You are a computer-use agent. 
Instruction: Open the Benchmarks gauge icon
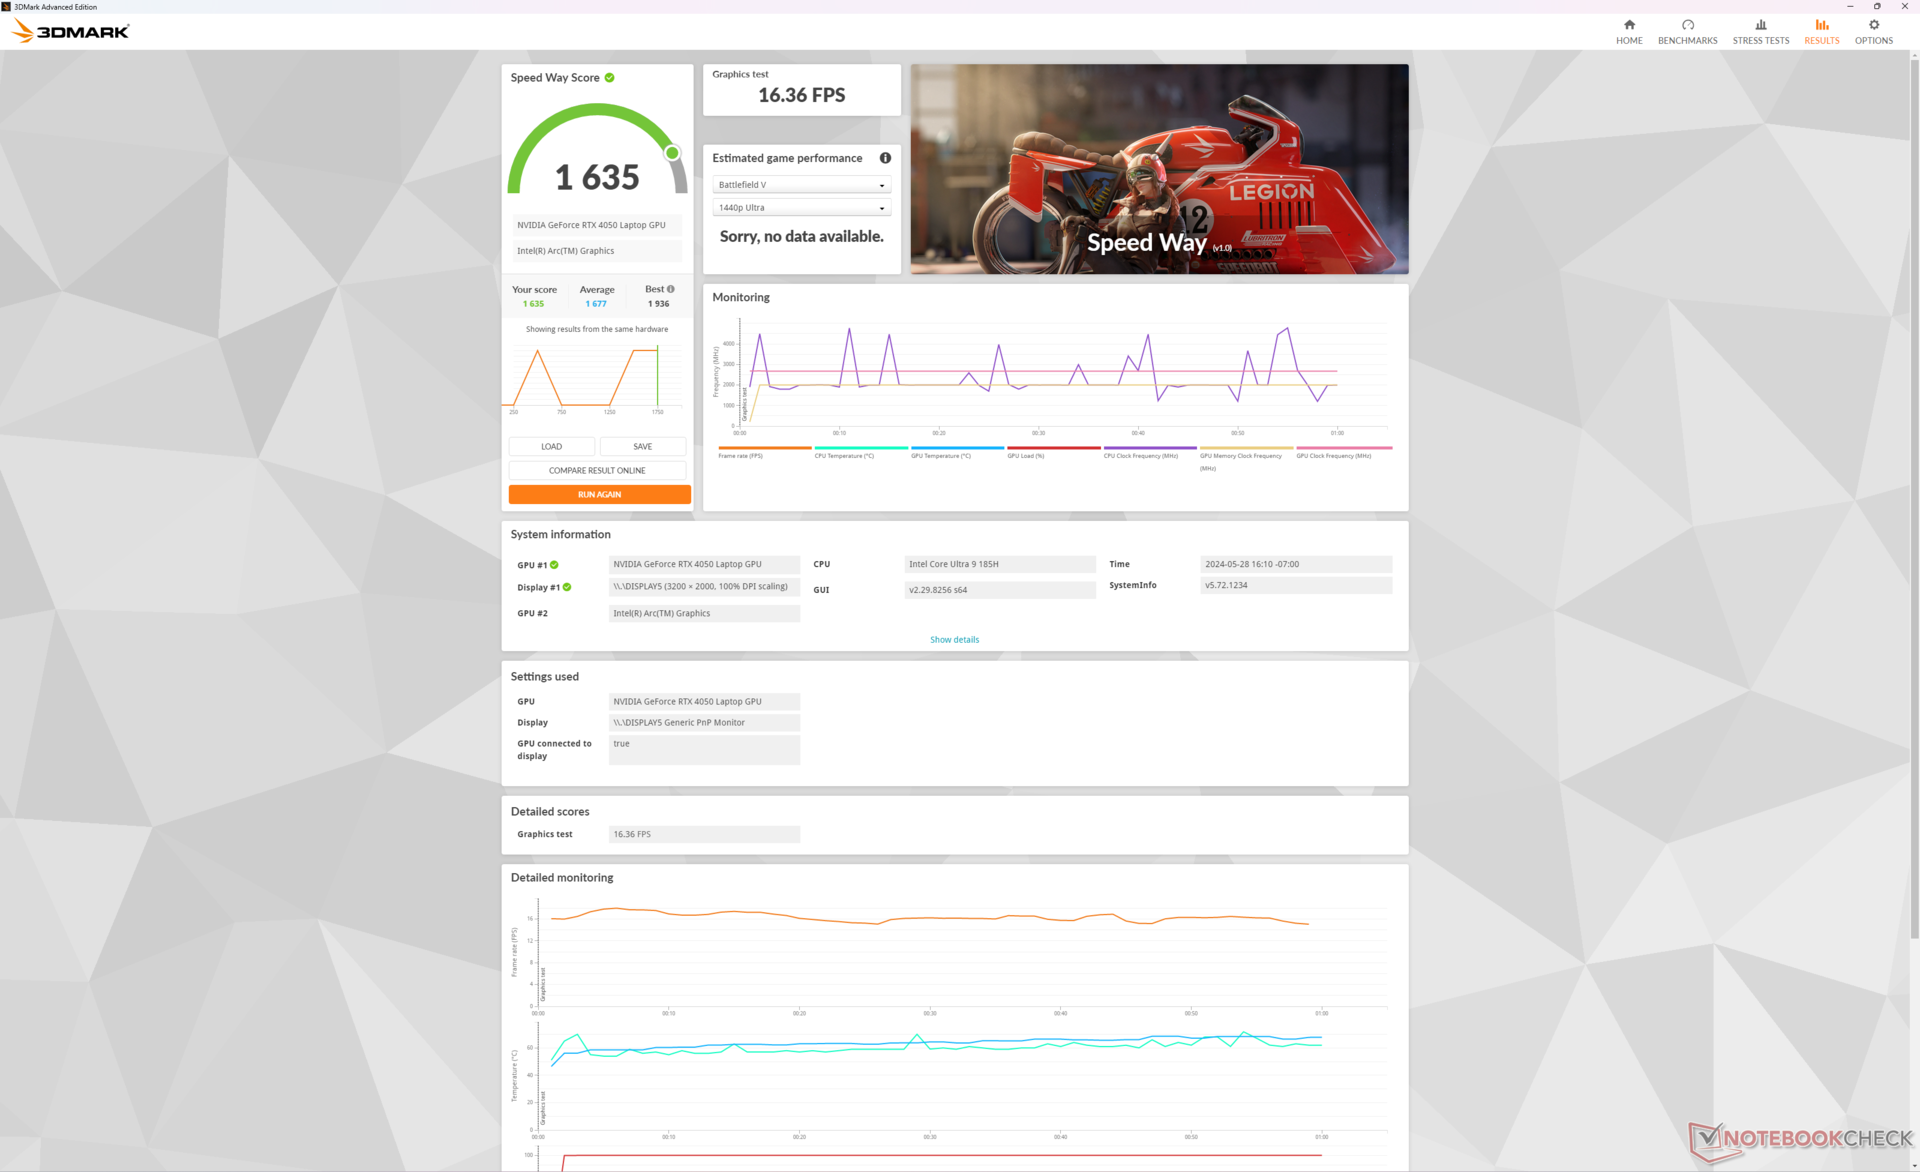(x=1687, y=25)
